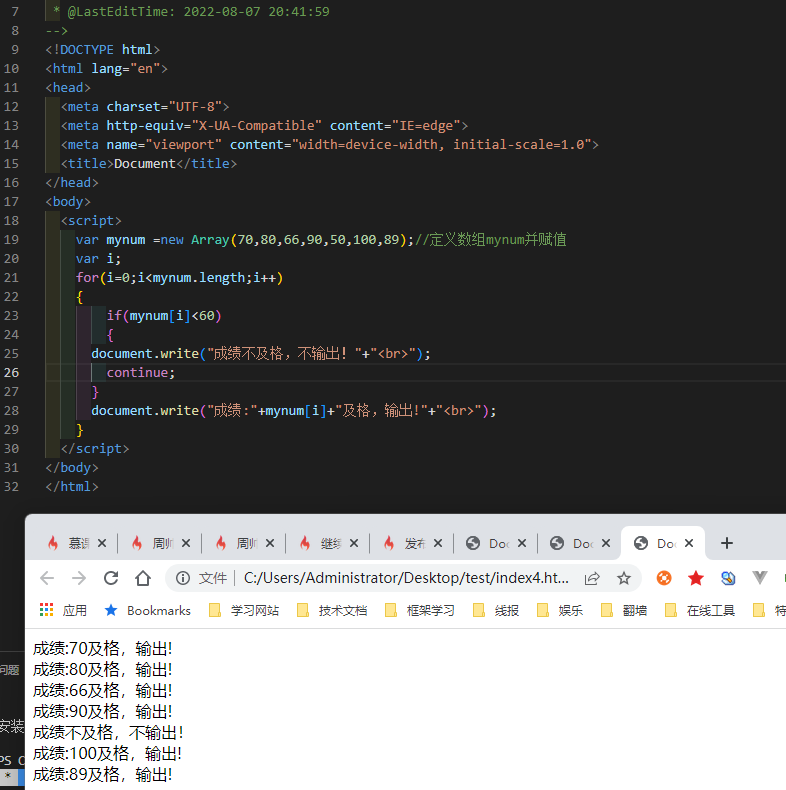The height and width of the screenshot is (790, 786).
Task: Click output line 成绩不及格,不输出!
Action: click(108, 732)
